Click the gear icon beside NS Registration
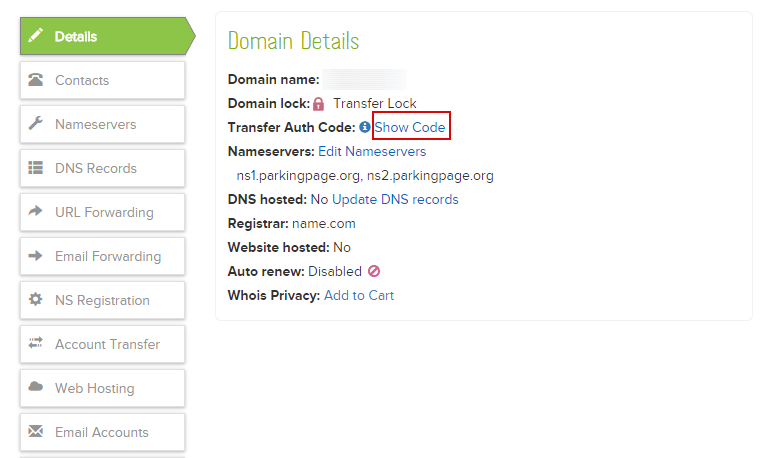The width and height of the screenshot is (768, 458). point(36,300)
